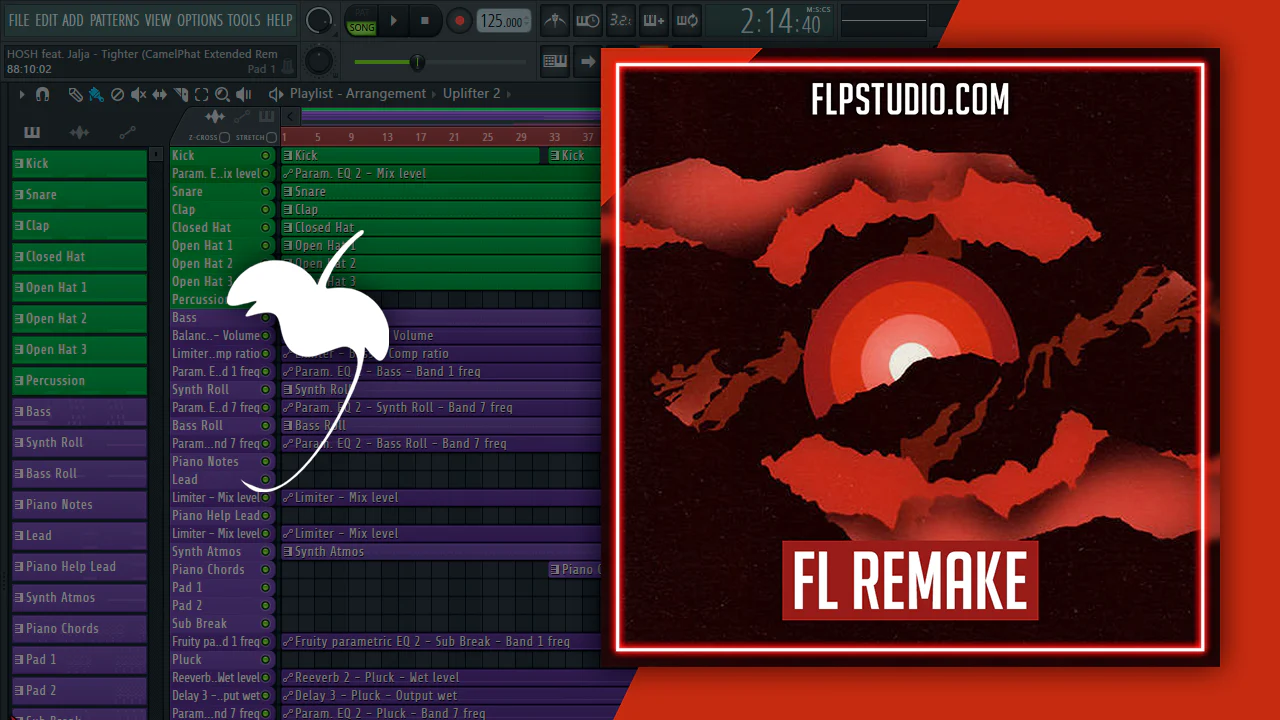1280x720 pixels.
Task: Select the Piano Help Lead pattern in picker
Action: click(x=79, y=566)
